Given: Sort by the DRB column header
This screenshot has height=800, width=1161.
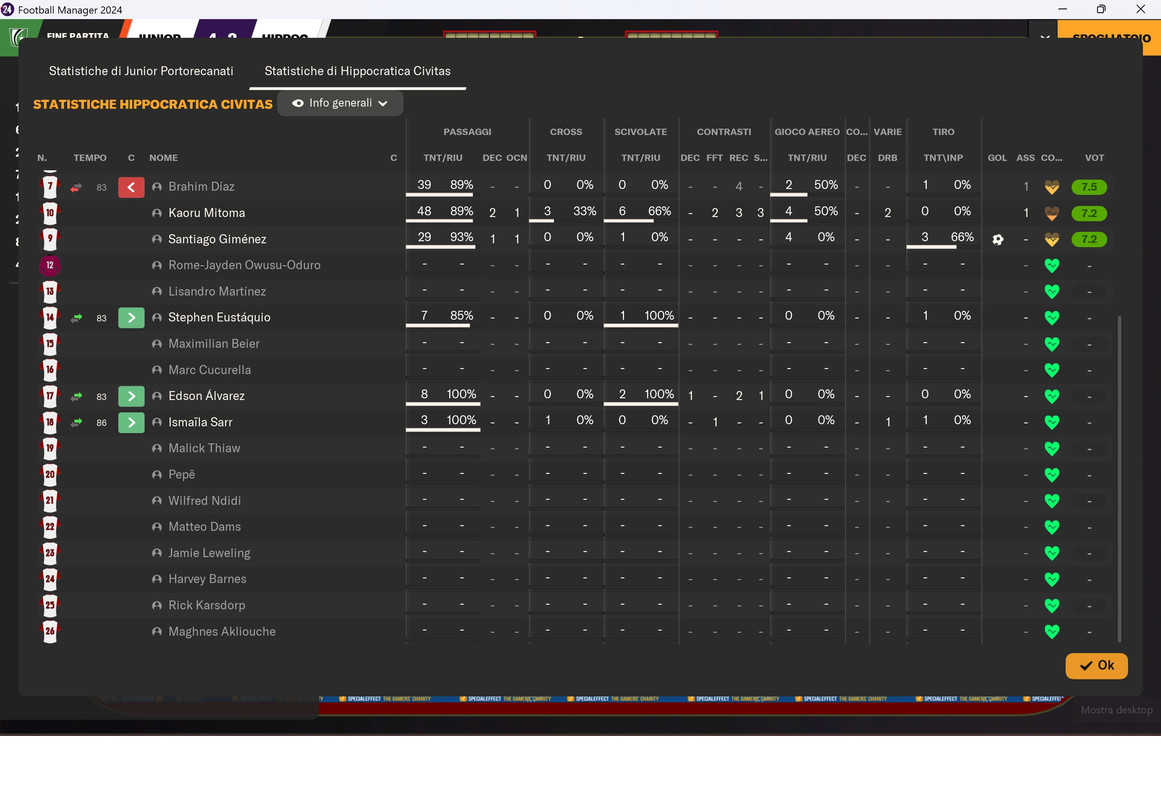Looking at the screenshot, I should point(888,158).
